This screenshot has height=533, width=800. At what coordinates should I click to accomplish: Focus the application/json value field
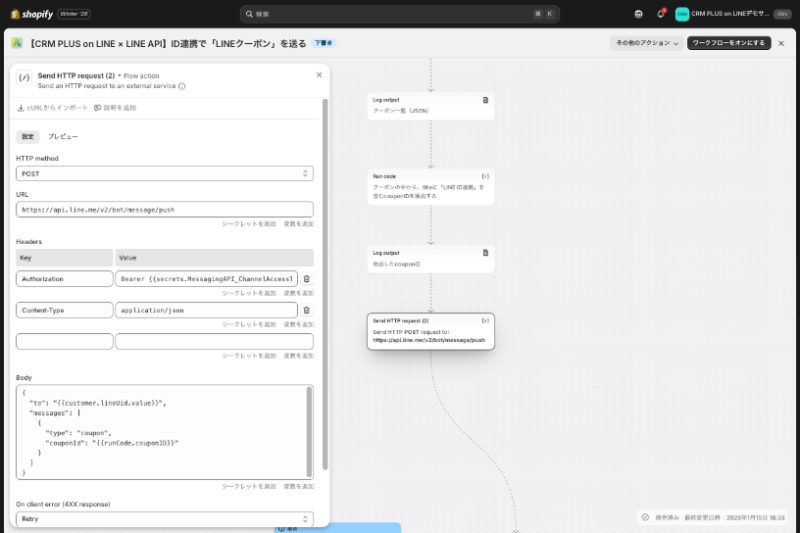click(x=207, y=310)
